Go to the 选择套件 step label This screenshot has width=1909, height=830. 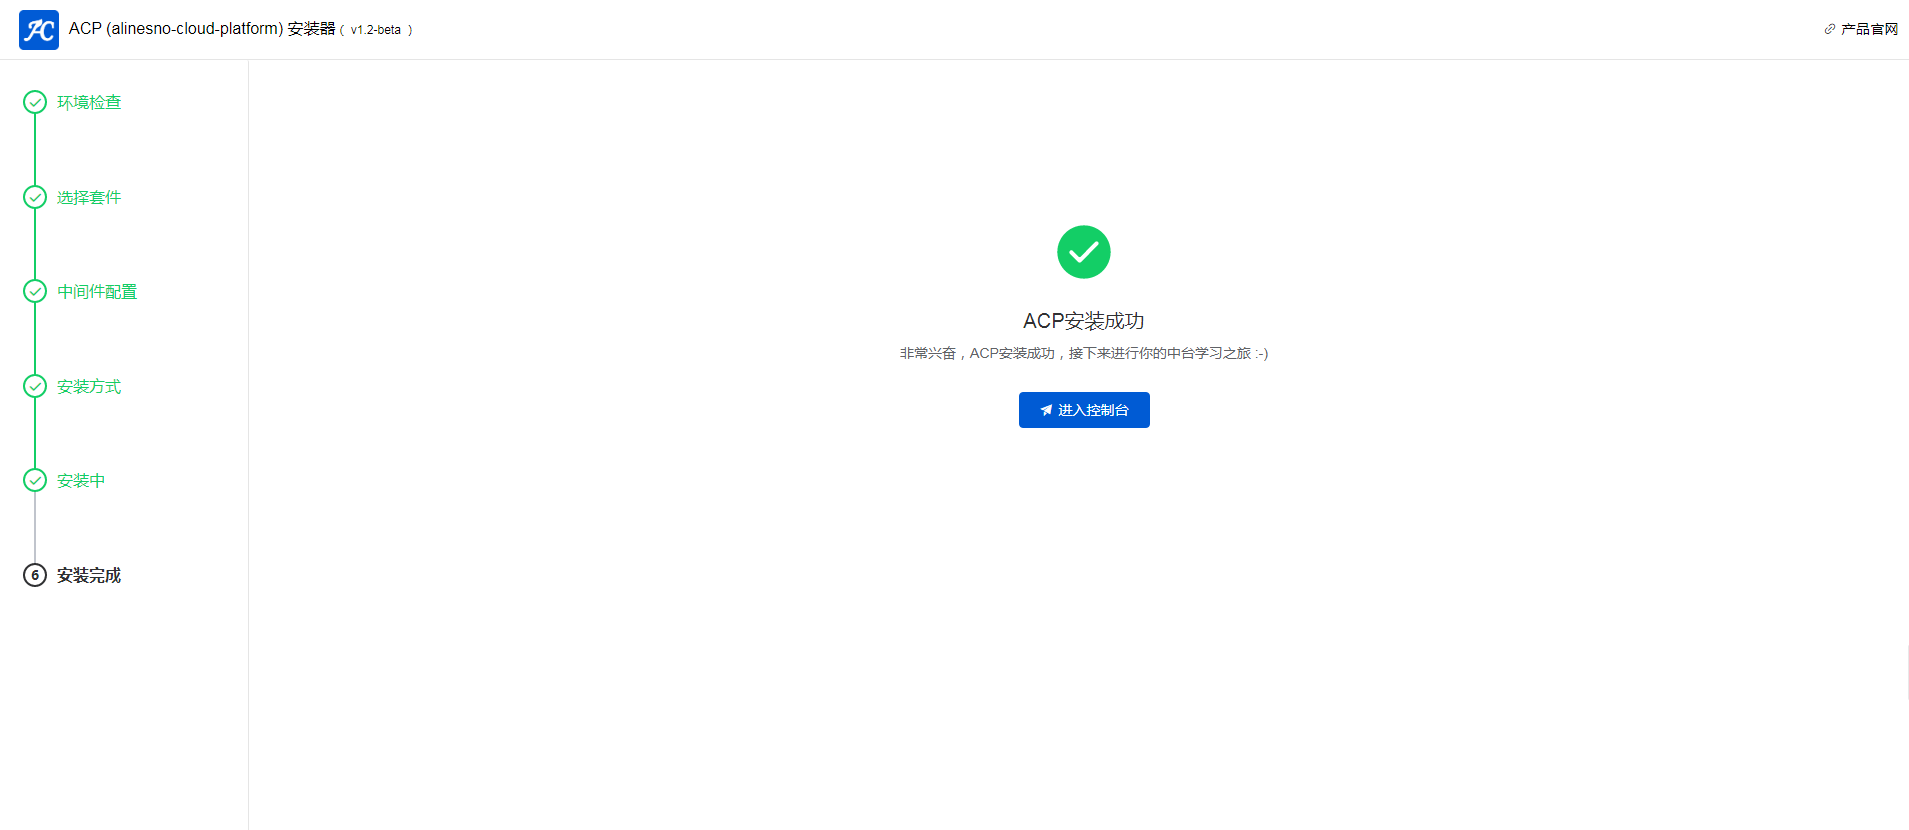point(89,197)
